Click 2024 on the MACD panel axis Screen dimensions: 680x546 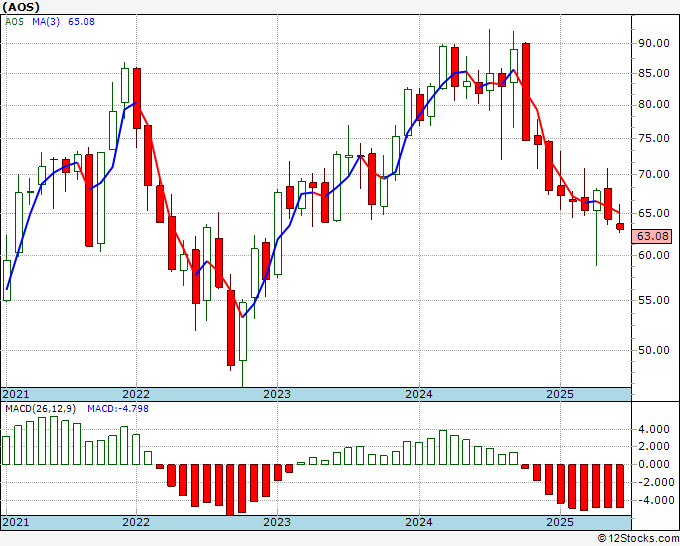tap(419, 522)
